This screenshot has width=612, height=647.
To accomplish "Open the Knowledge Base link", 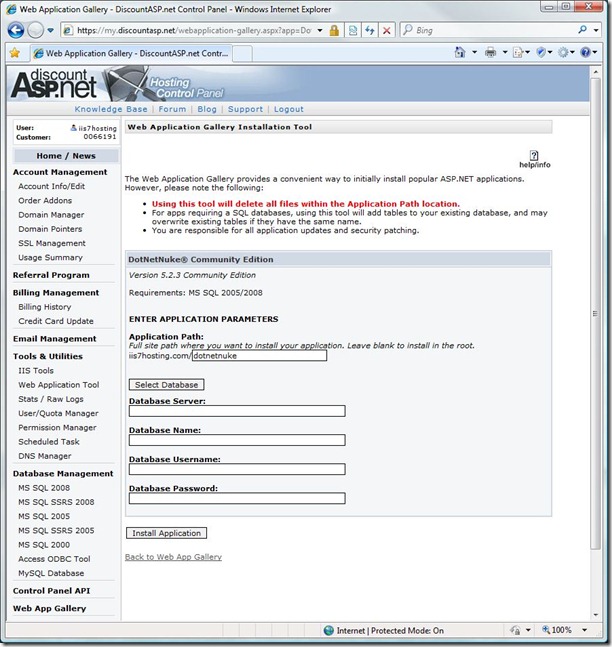I will pos(111,109).
